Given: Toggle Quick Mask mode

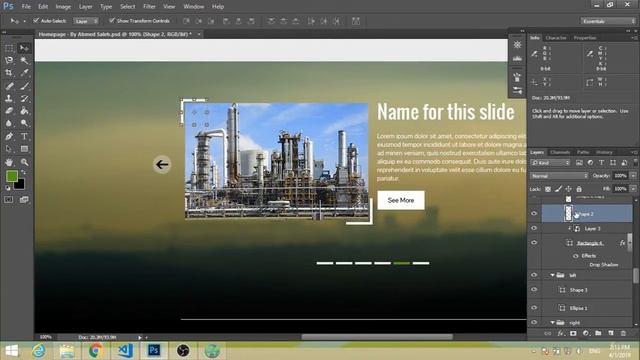Looking at the screenshot, I should pos(9,200).
